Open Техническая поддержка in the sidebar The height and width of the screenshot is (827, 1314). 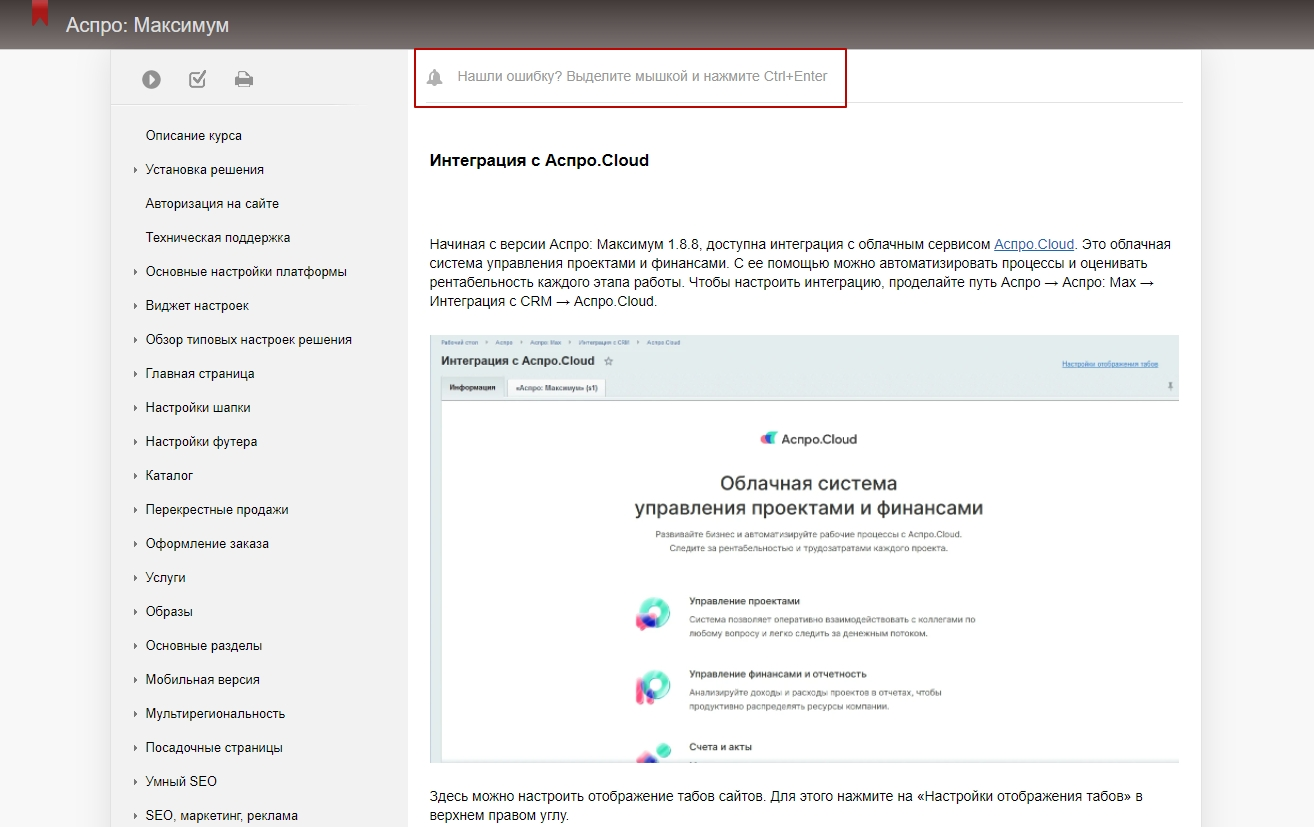217,238
